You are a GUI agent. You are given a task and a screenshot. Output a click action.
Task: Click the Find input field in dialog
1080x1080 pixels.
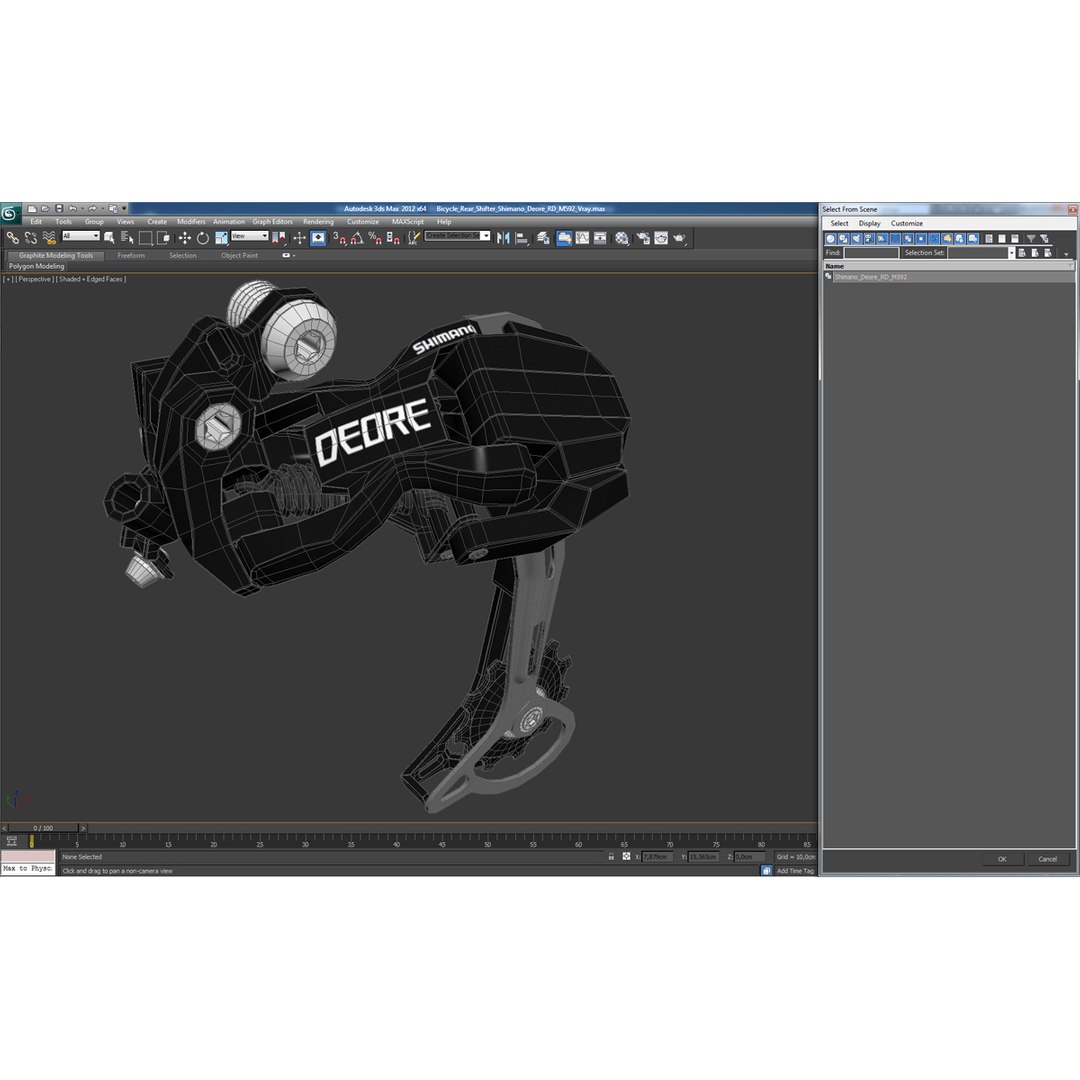click(x=871, y=253)
